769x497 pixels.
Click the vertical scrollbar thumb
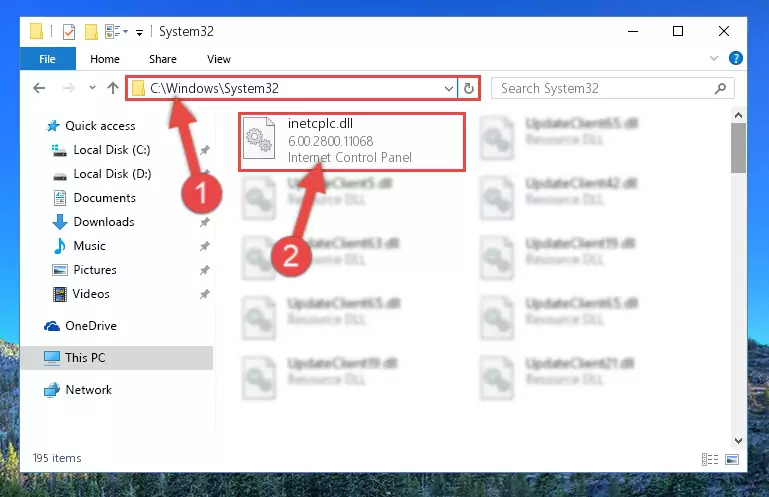coord(738,148)
